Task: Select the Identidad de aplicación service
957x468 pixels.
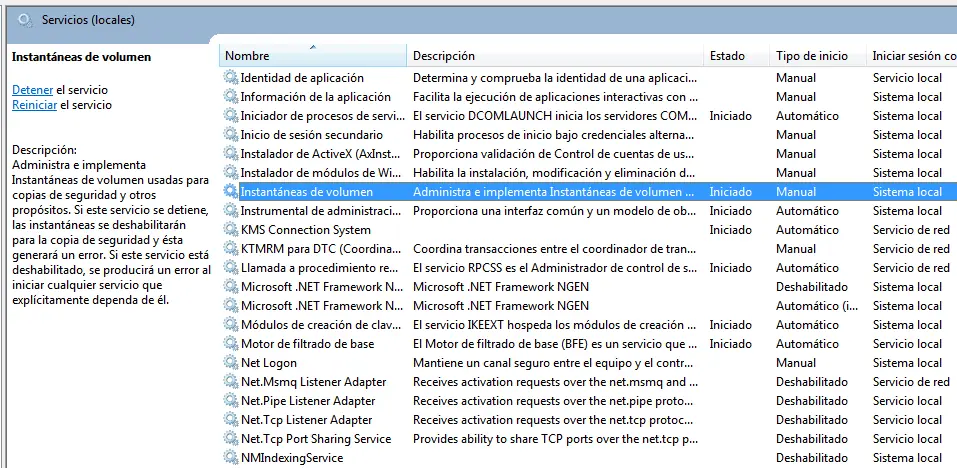Action: coord(302,77)
